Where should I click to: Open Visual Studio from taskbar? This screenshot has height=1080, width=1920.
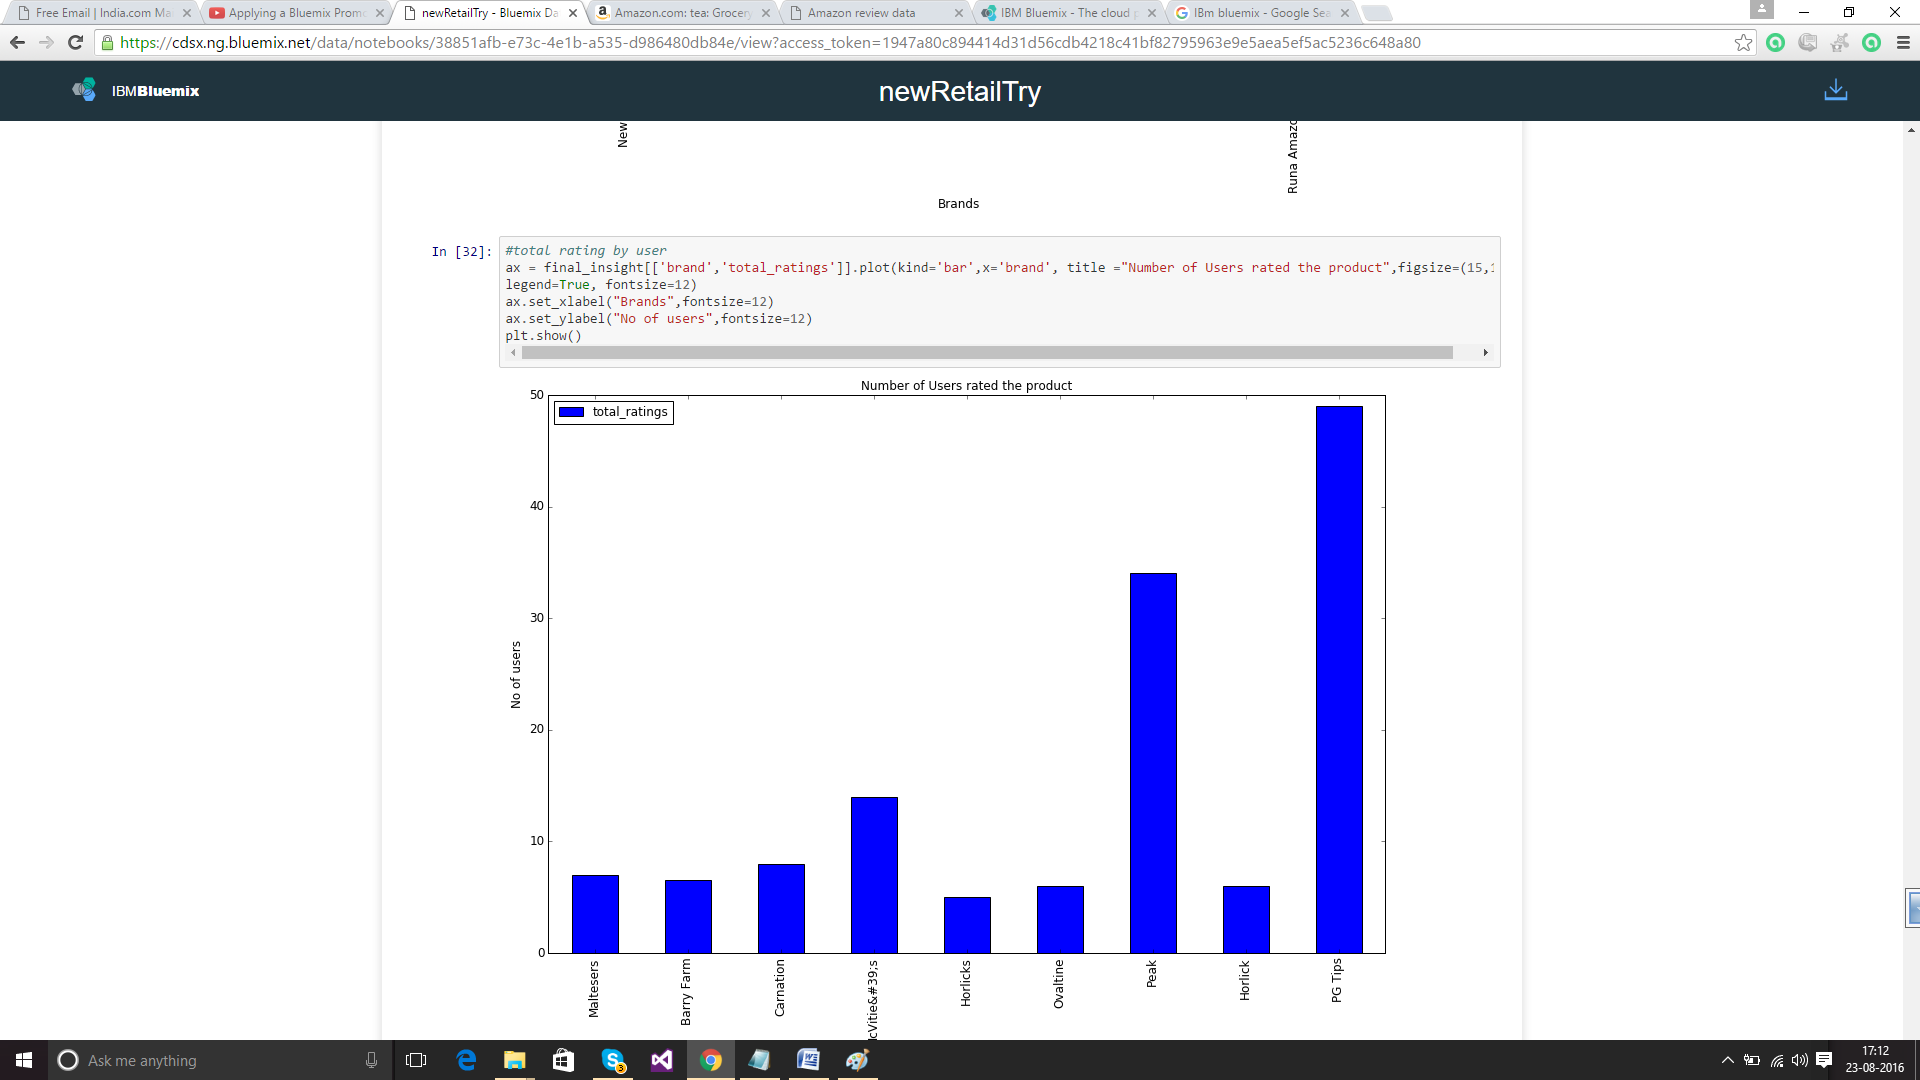(x=662, y=1060)
